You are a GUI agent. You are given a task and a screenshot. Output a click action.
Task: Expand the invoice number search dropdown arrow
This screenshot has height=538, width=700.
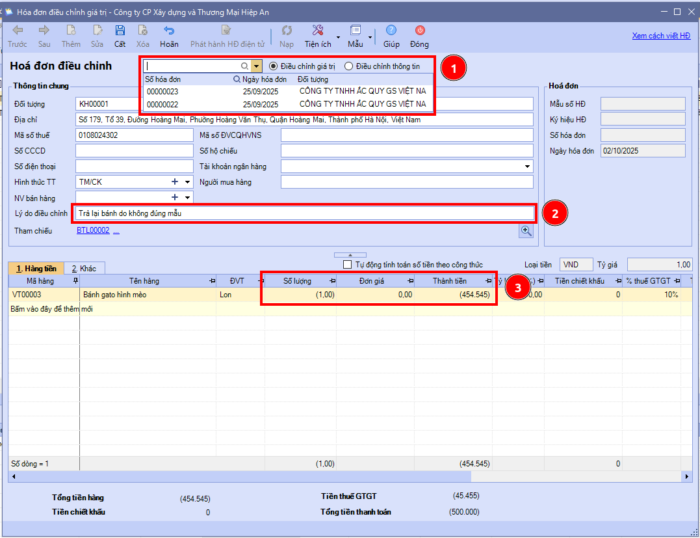point(256,66)
